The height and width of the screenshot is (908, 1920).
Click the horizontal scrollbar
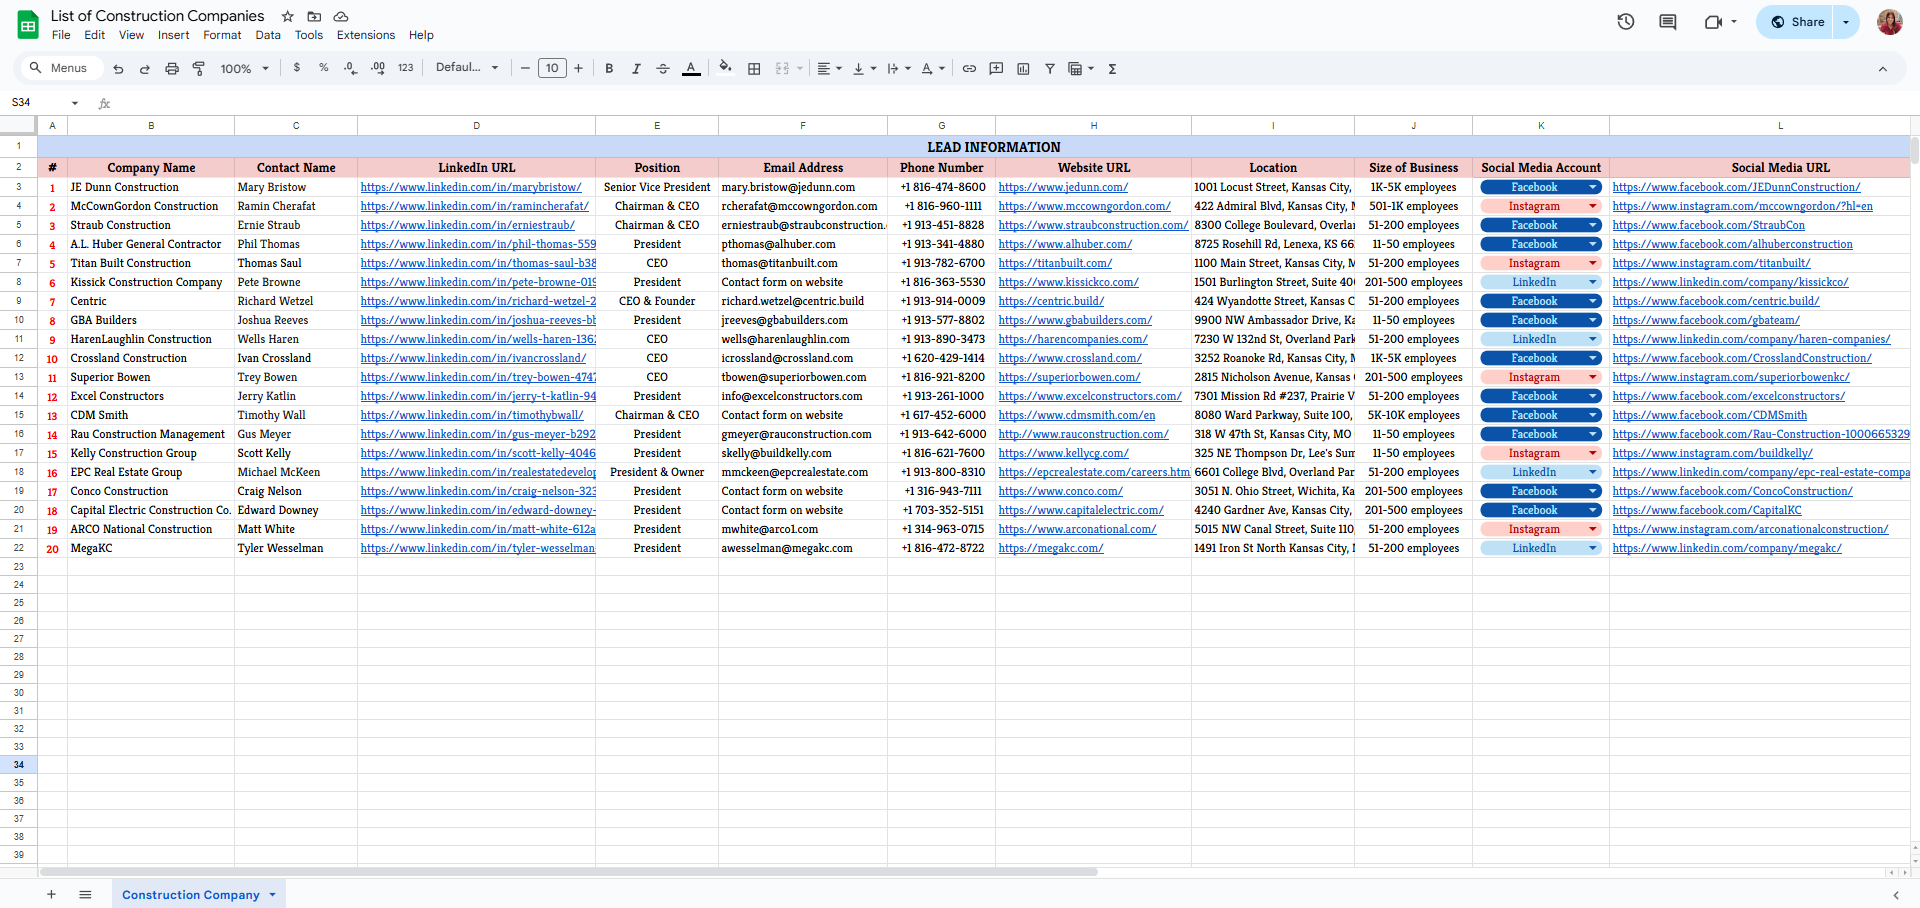[x=570, y=872]
